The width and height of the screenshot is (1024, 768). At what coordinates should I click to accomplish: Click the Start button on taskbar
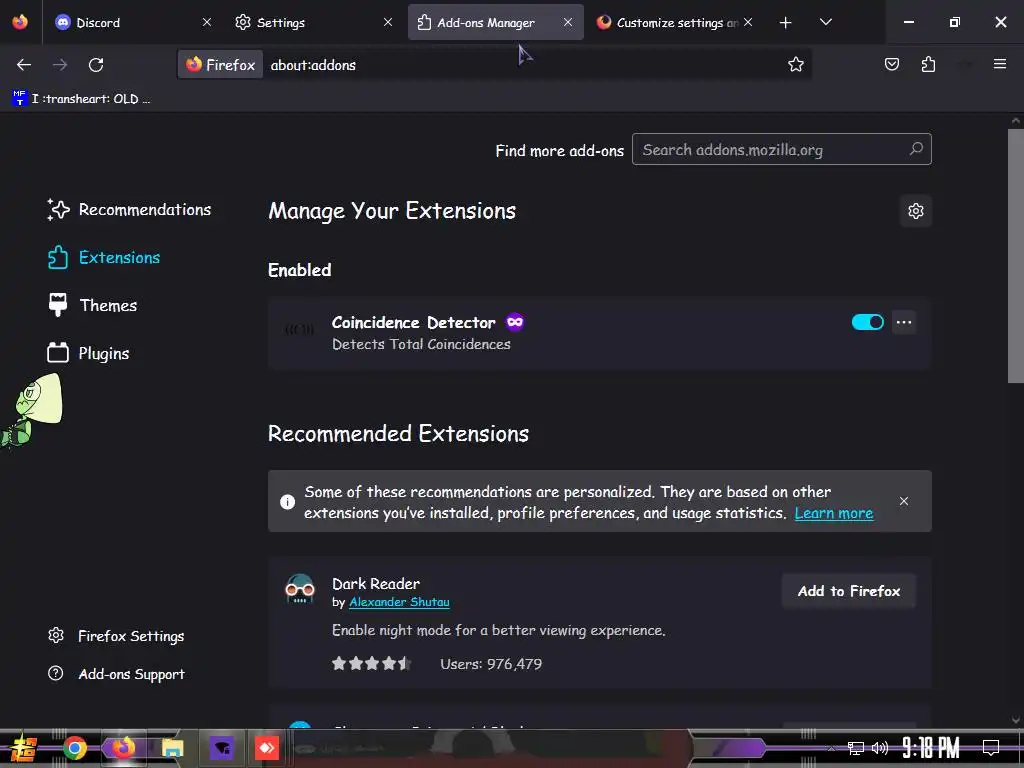(x=24, y=748)
